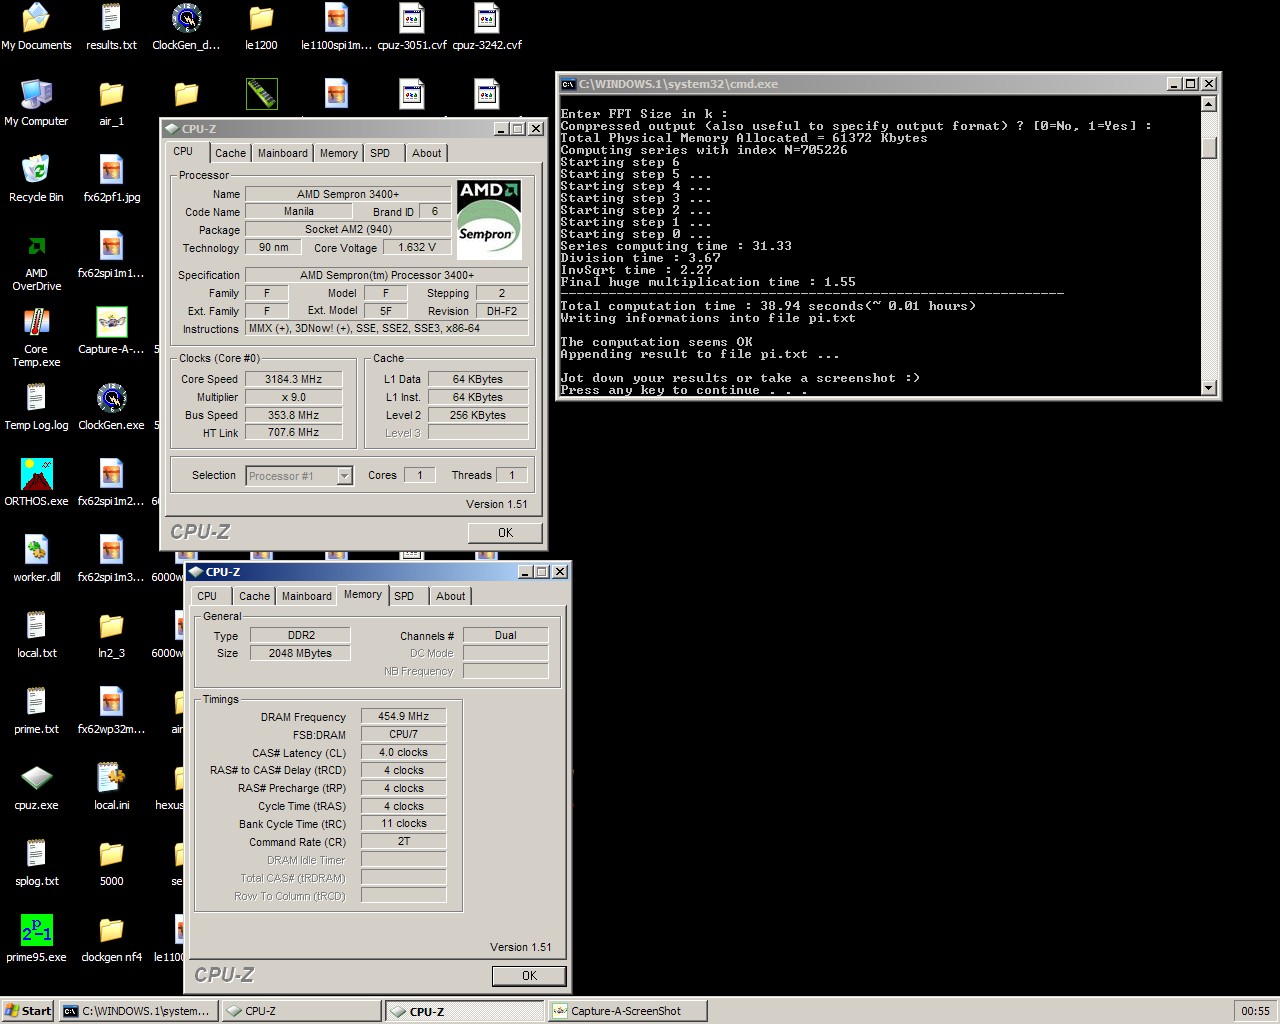Launch Core Temp.exe
Viewport: 1280px width, 1024px height.
(36, 338)
